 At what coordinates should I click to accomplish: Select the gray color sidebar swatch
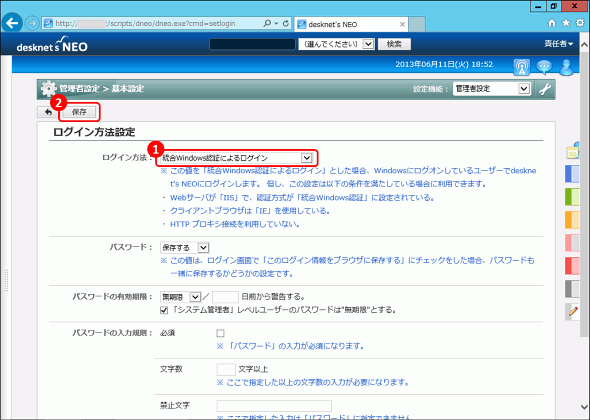572,289
